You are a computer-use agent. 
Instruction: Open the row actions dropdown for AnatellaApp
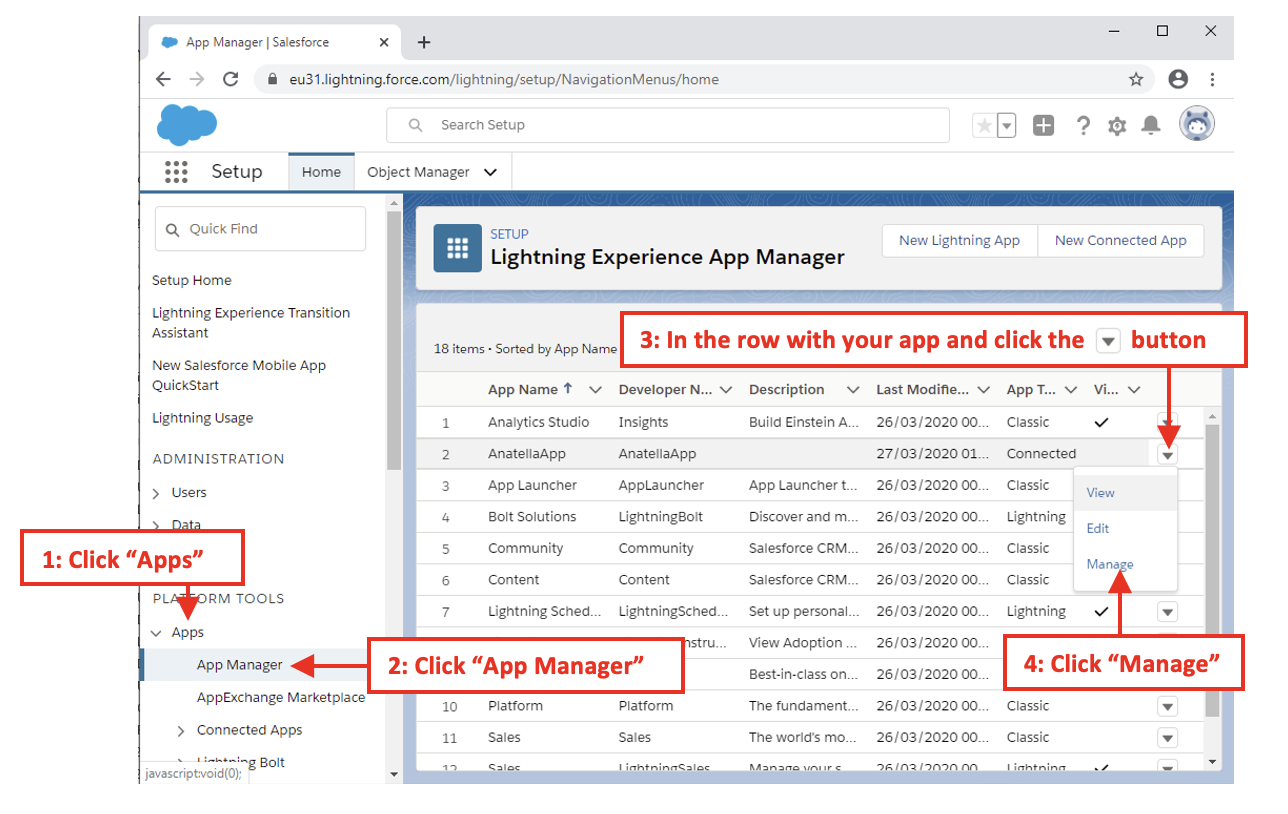1167,454
